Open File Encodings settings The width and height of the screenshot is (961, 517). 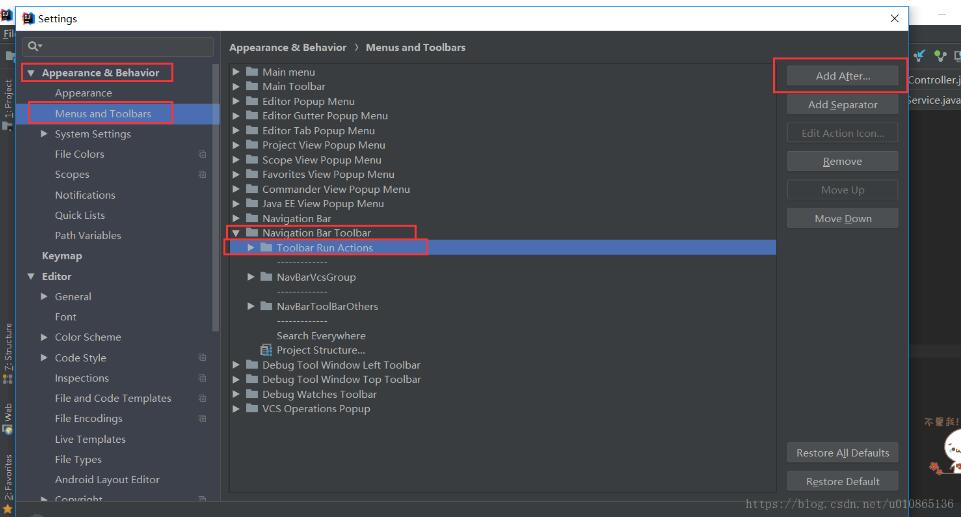pyautogui.click(x=89, y=418)
